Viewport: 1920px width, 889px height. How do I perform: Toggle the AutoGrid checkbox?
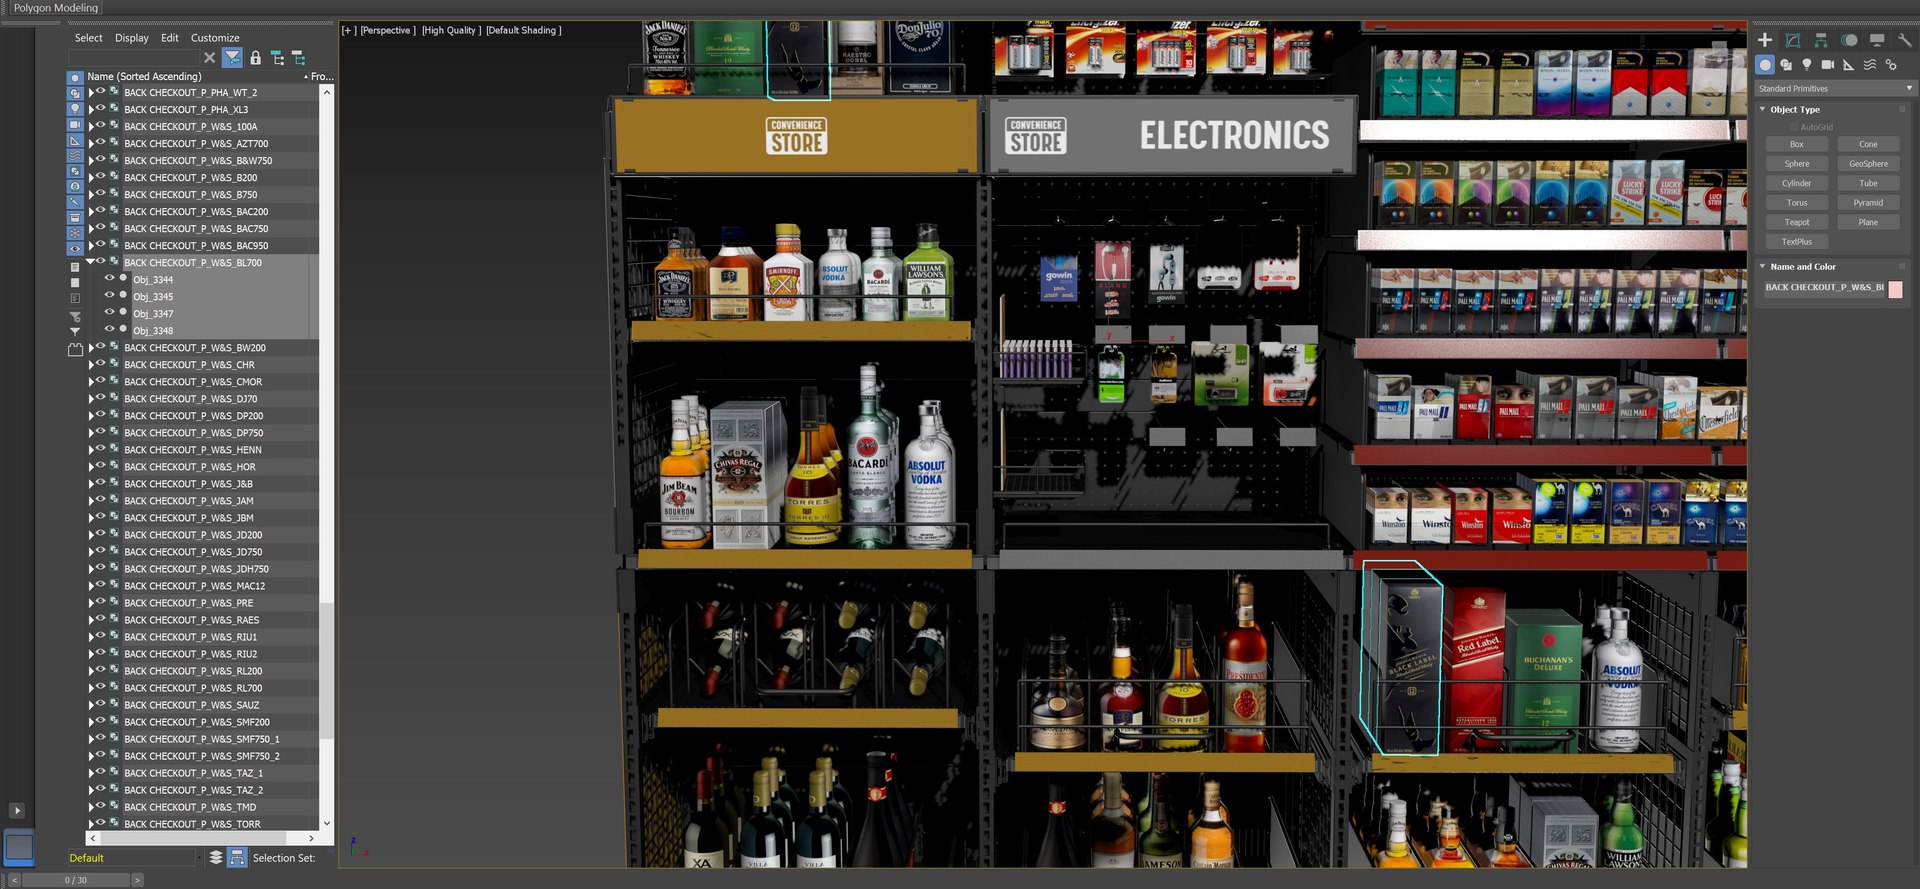tap(1794, 127)
